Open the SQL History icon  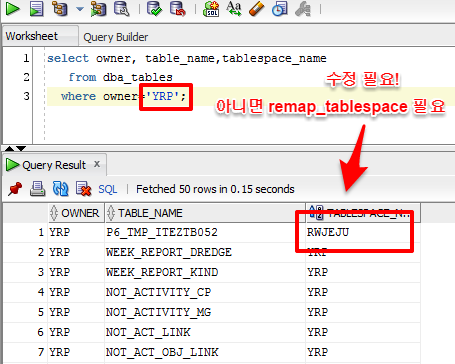tap(279, 9)
